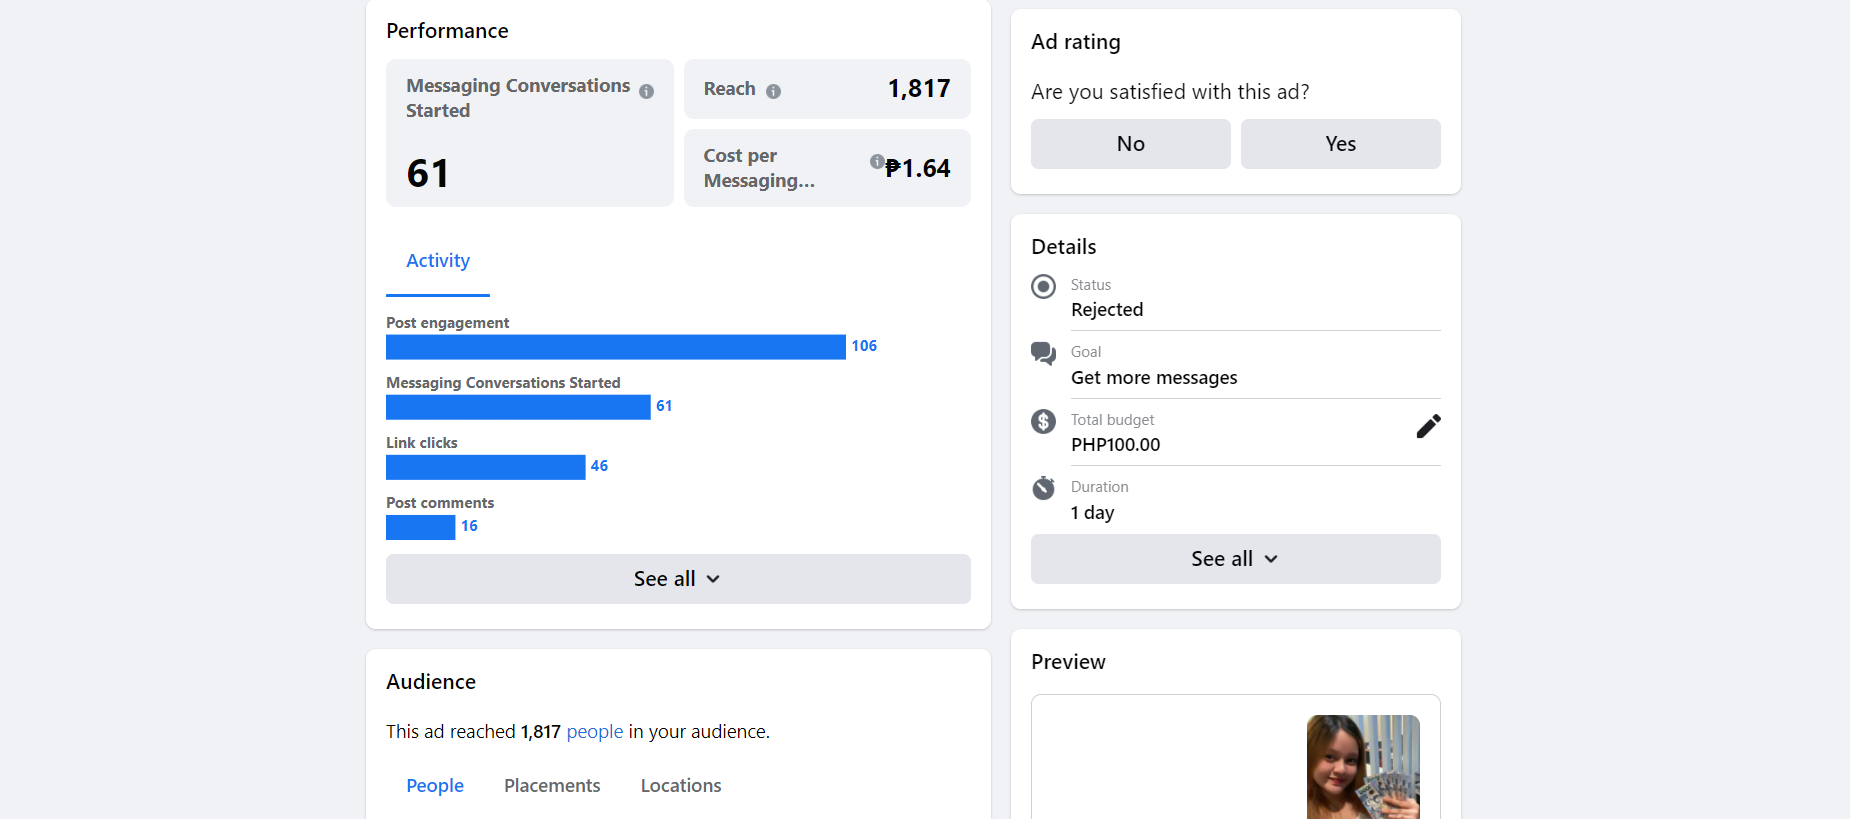Expand See all in Details panel
This screenshot has width=1850, height=819.
tap(1235, 559)
